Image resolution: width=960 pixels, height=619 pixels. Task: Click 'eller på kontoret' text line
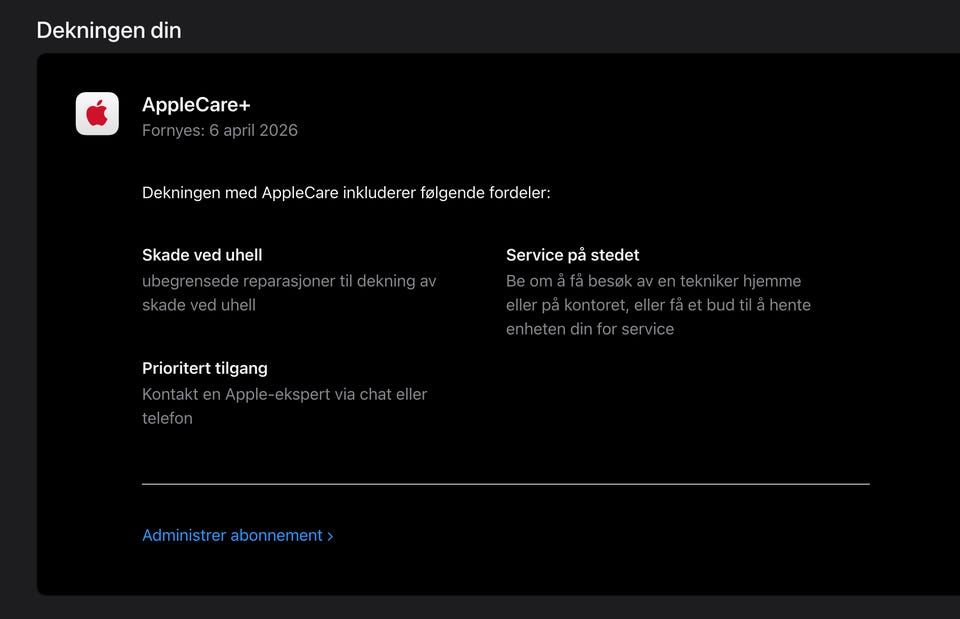pos(566,305)
